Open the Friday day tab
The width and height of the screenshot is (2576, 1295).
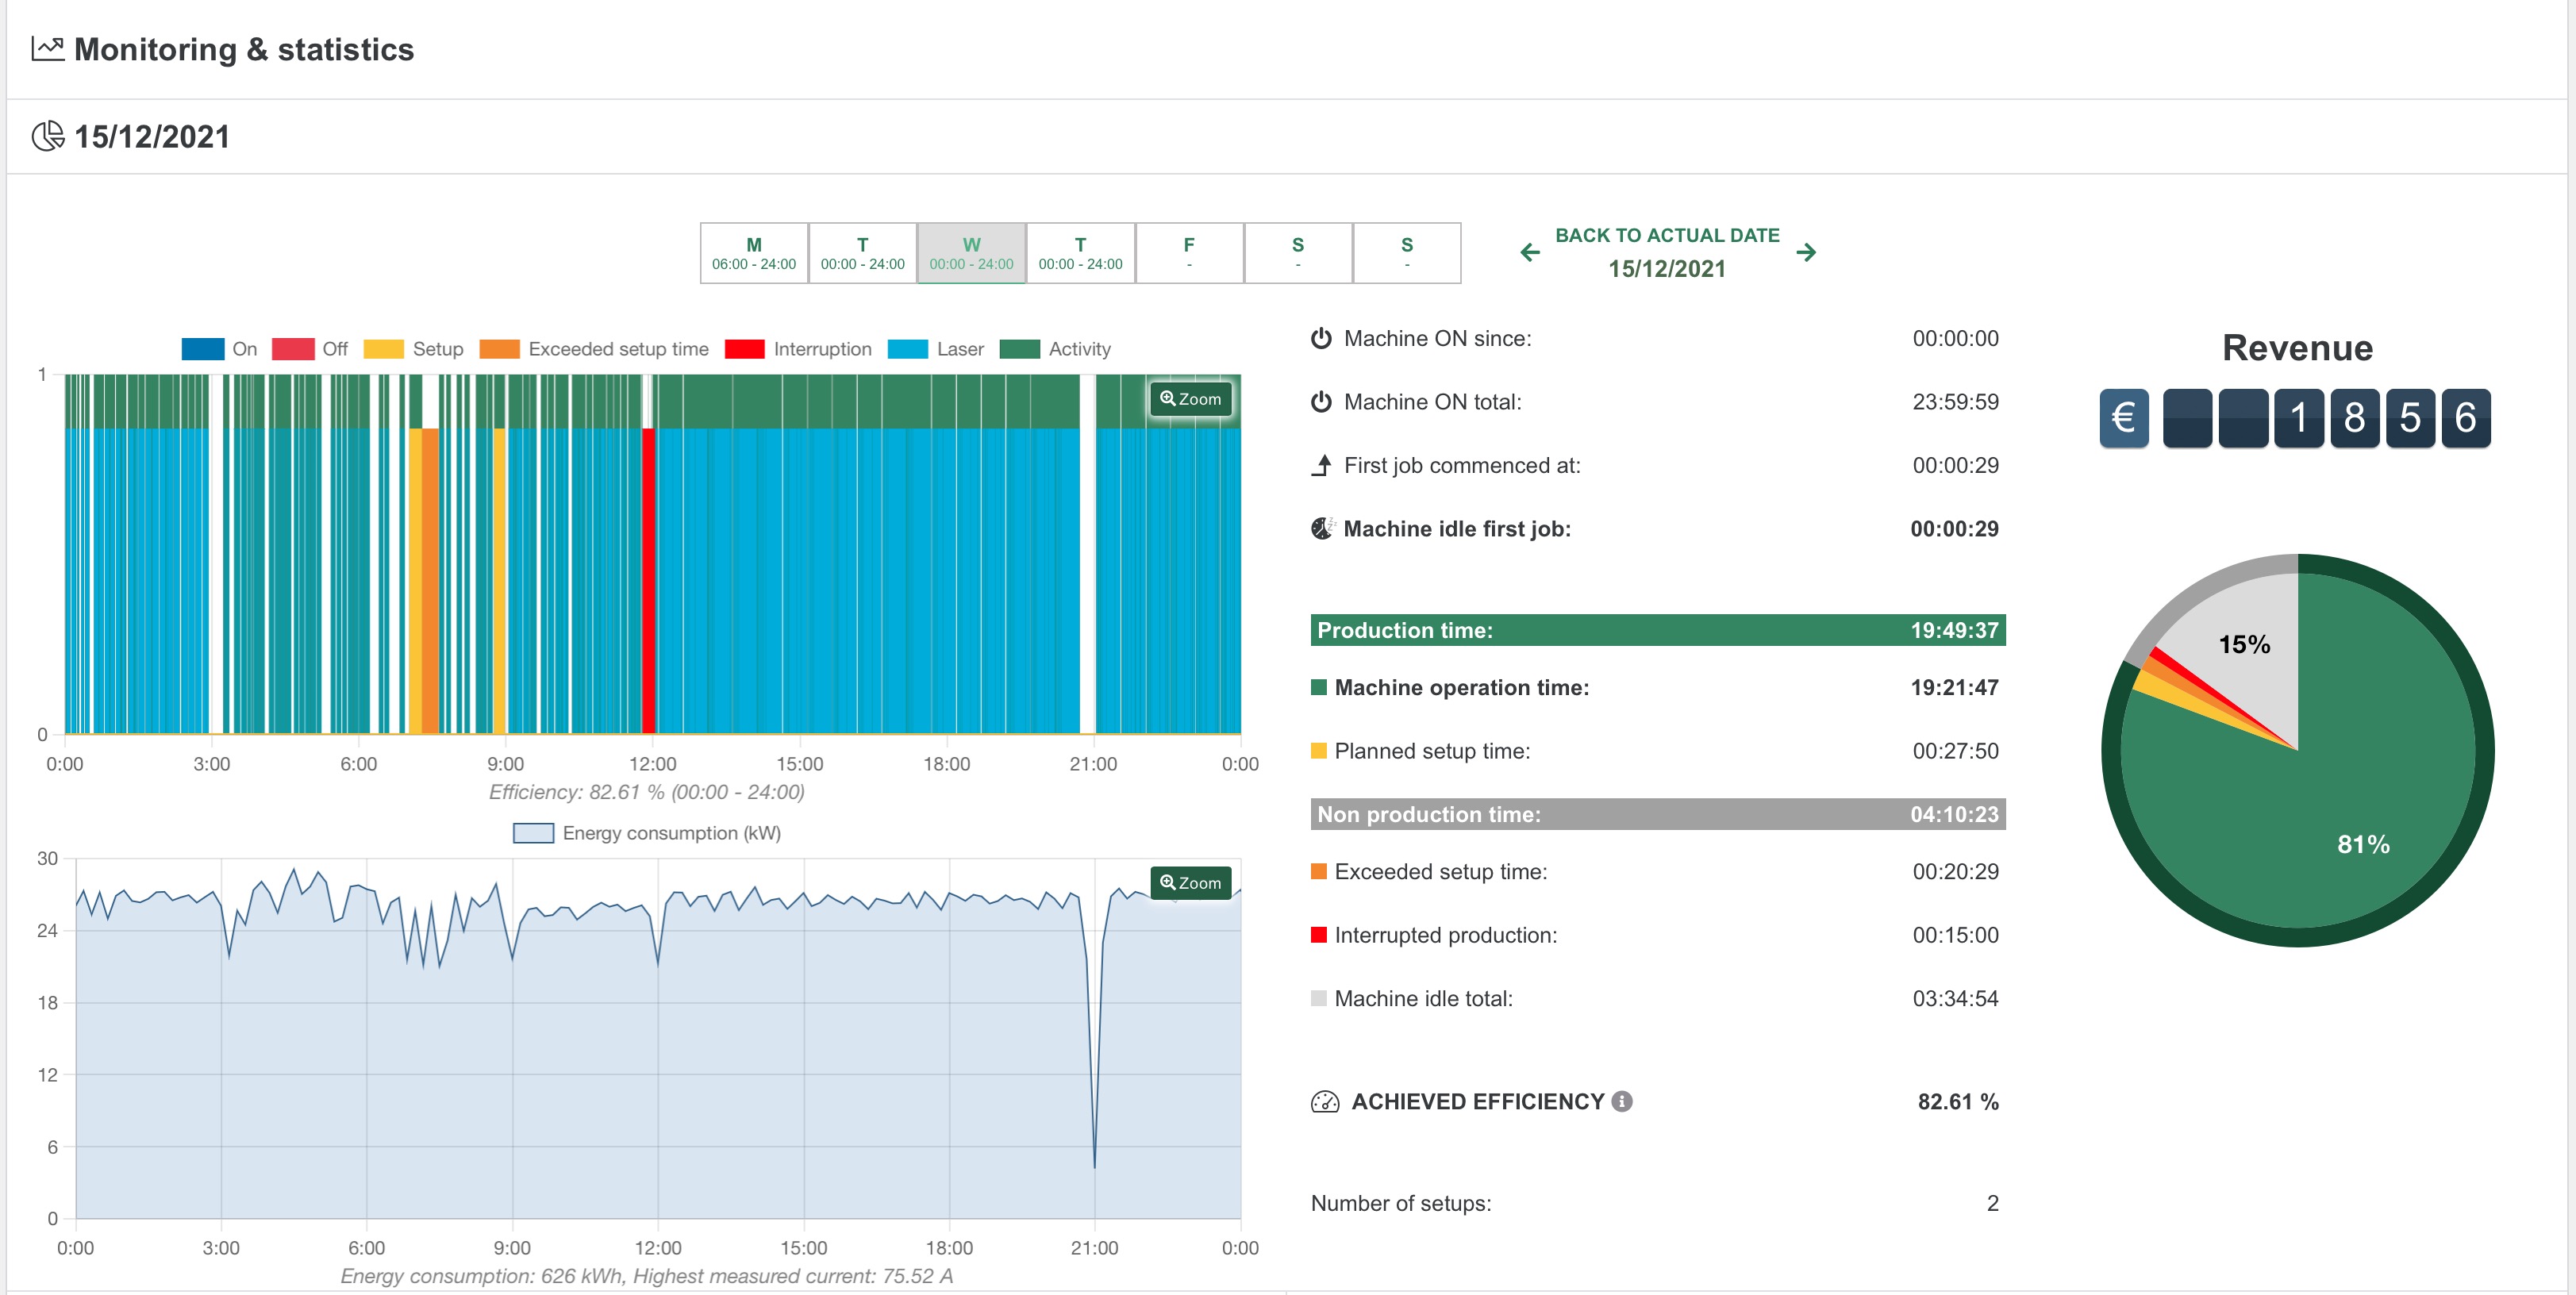tap(1189, 253)
